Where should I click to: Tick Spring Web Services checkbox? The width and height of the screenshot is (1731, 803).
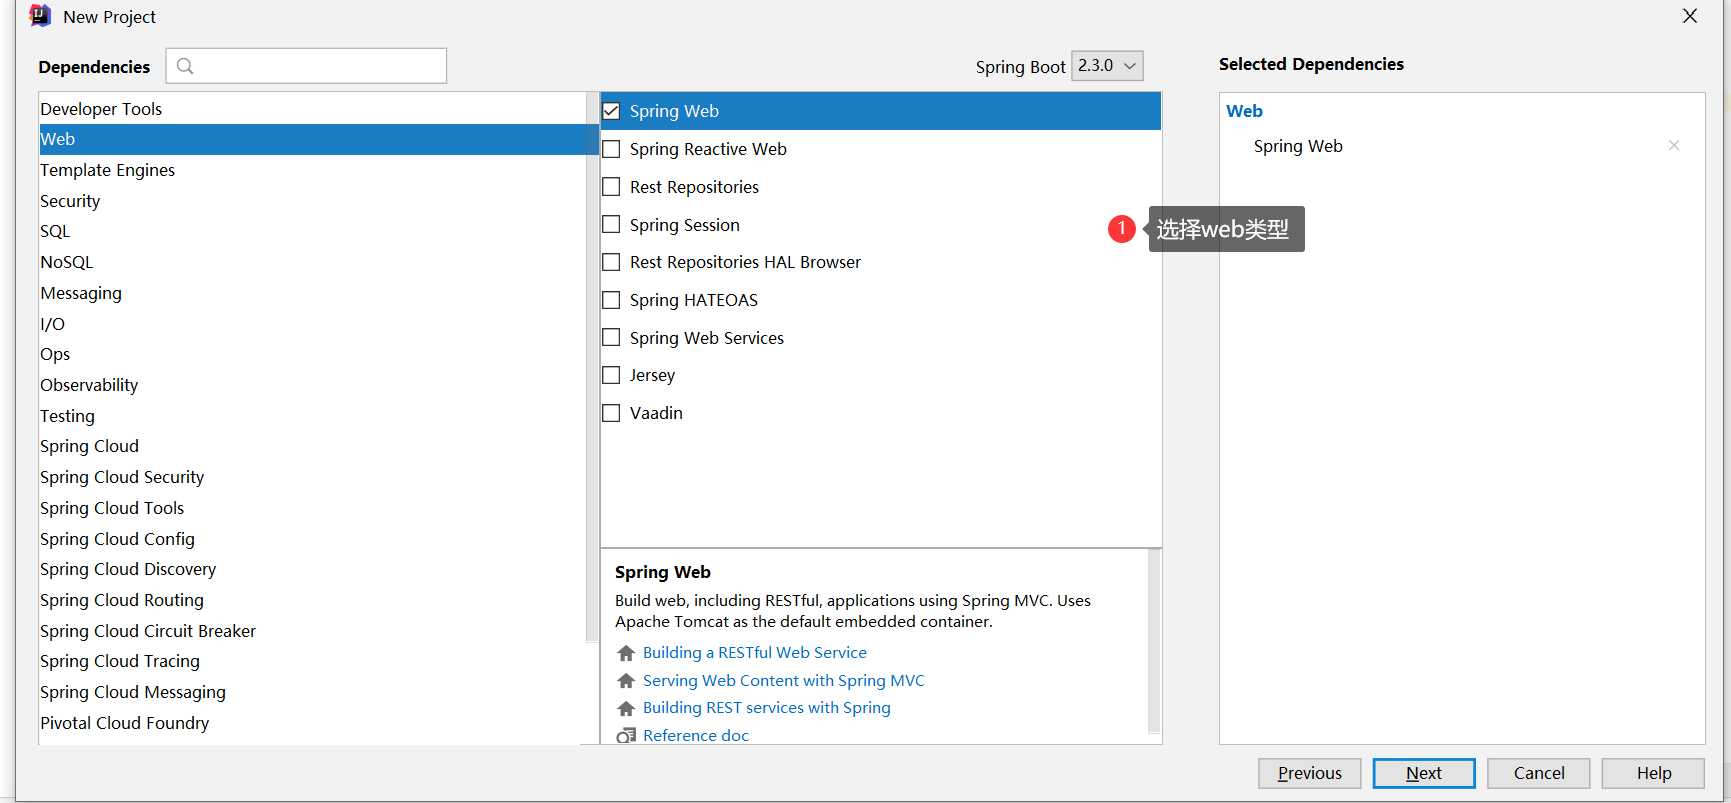pos(611,338)
